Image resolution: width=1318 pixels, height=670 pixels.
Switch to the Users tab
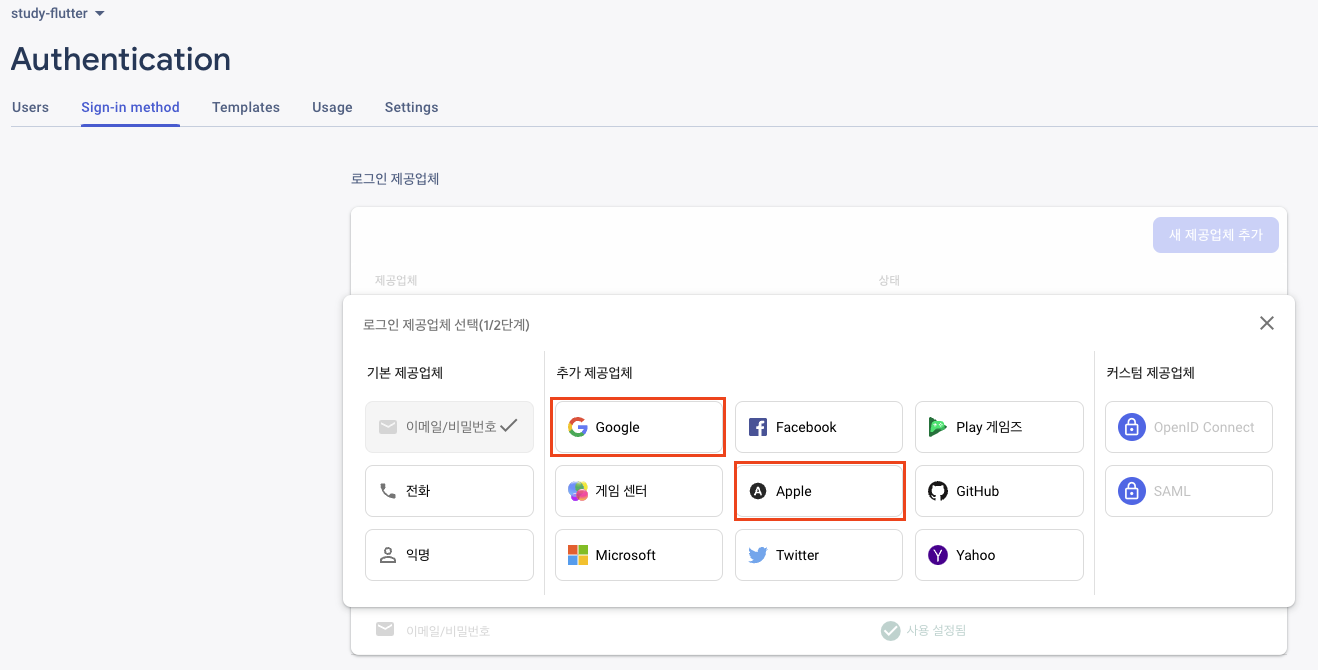[30, 107]
